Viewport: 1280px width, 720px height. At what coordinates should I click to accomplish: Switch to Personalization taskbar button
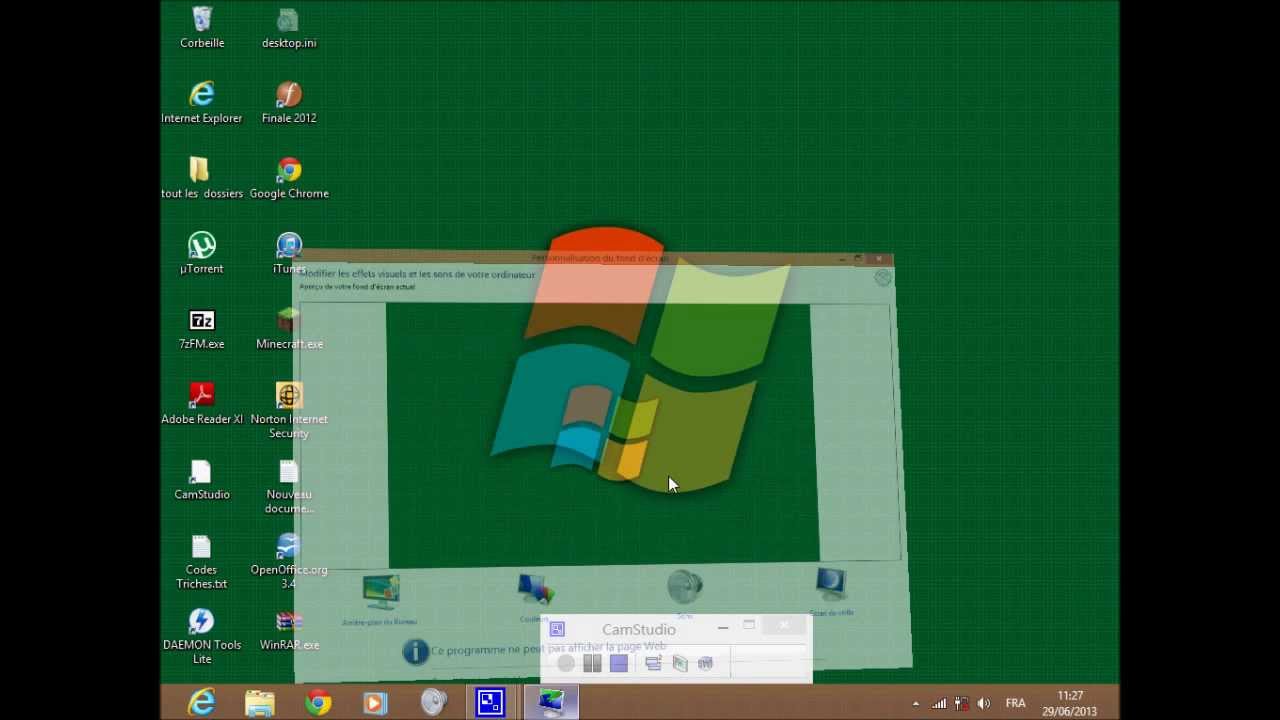(551, 702)
